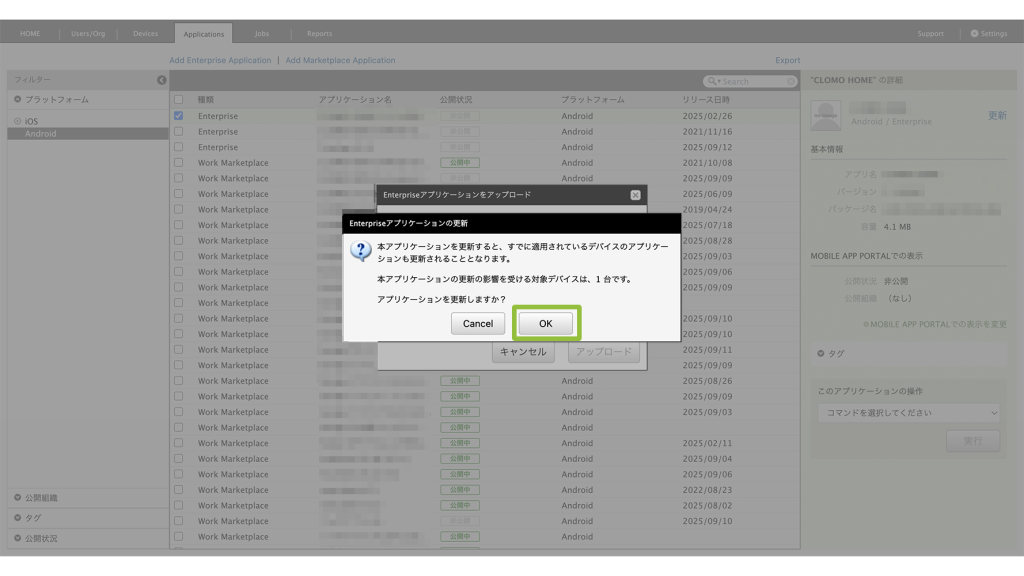This screenshot has width=1024, height=576.
Task: Click the question mark icon in the dialog
Action: (360, 252)
